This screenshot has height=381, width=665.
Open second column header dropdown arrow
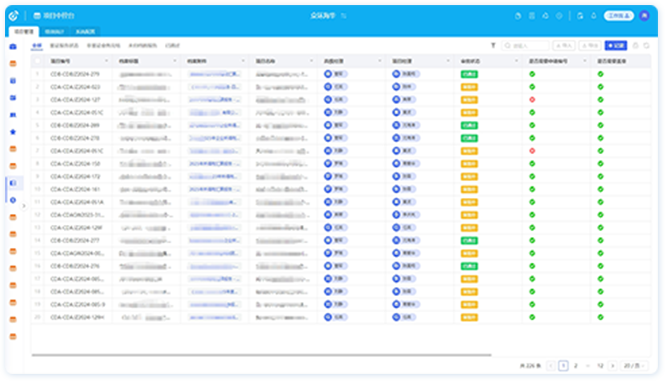175,61
